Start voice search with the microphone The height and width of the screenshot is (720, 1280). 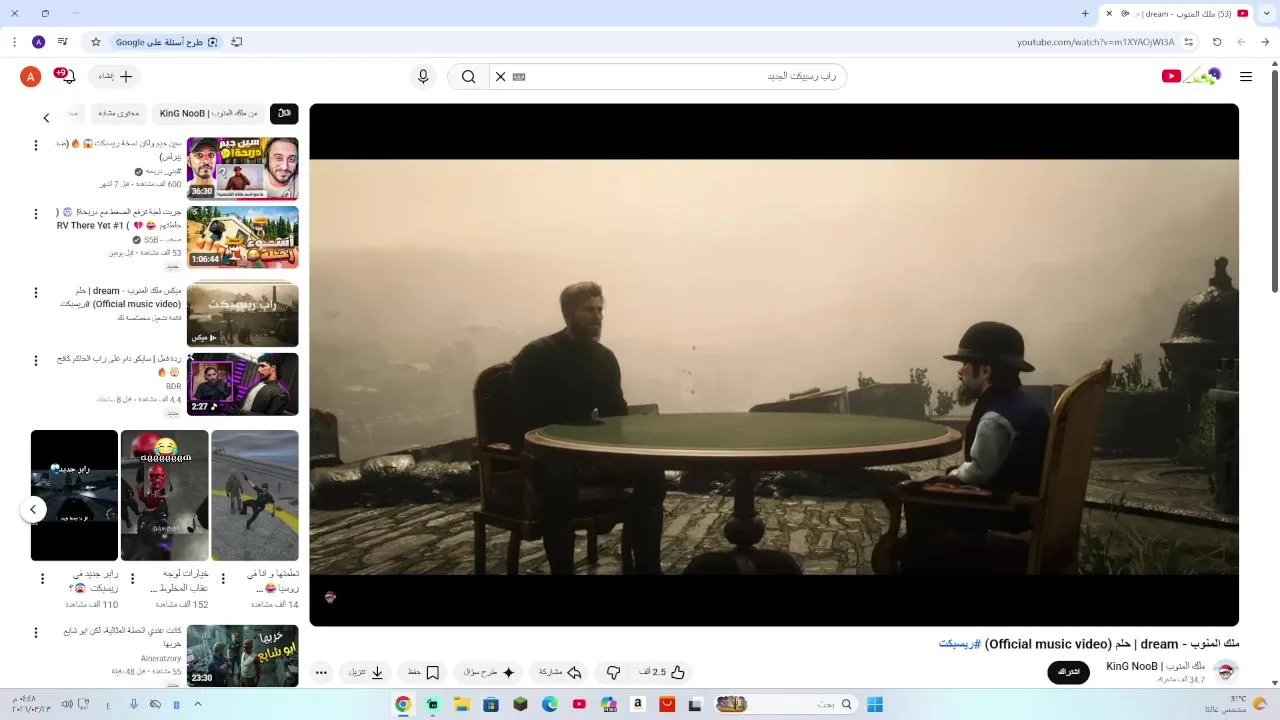point(423,76)
